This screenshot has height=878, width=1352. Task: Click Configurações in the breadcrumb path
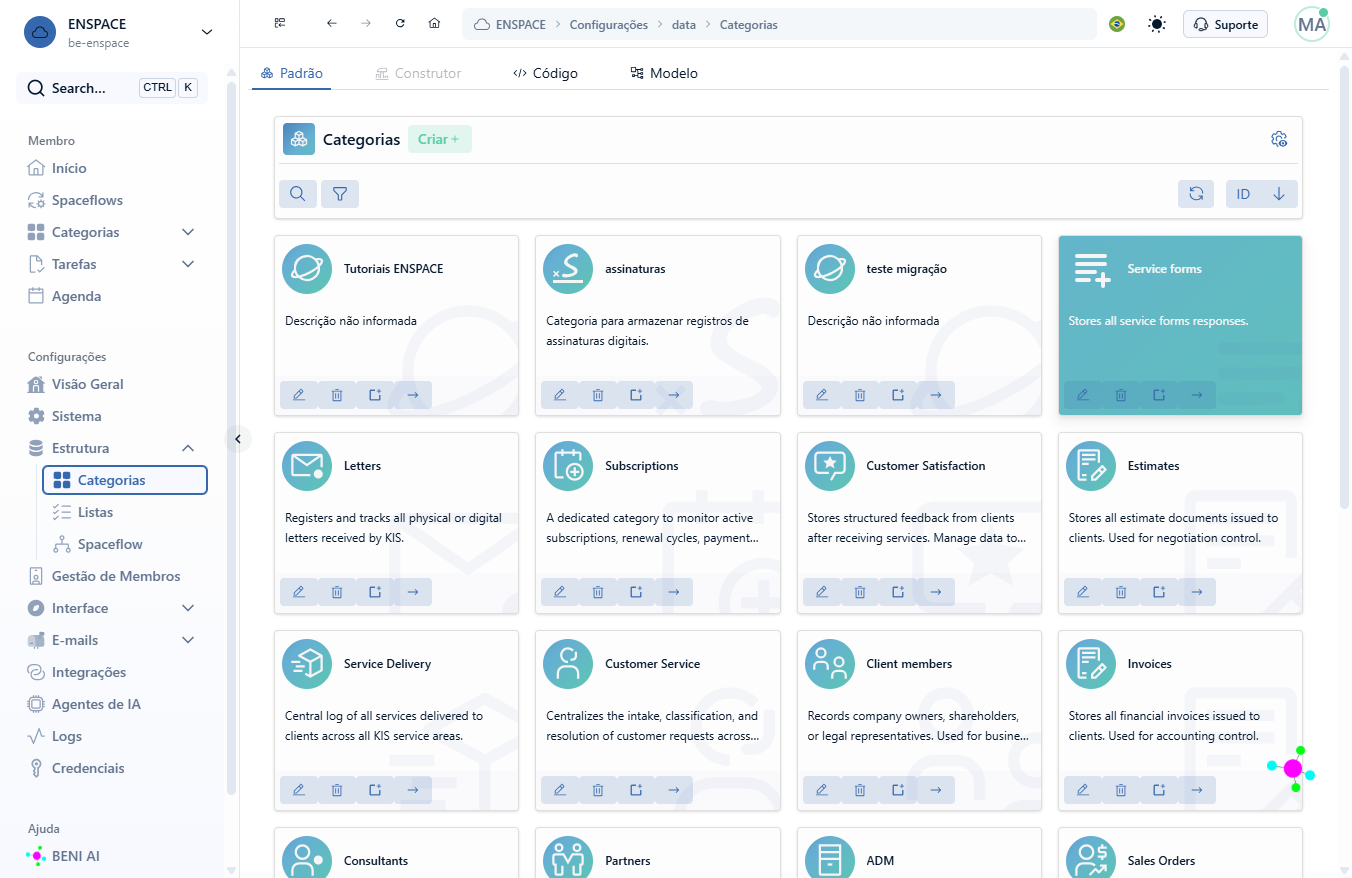pyautogui.click(x=609, y=24)
